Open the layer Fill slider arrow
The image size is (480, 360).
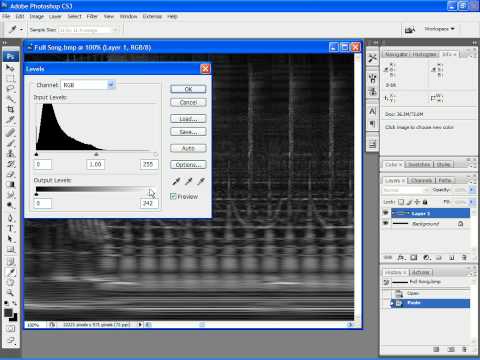471,202
